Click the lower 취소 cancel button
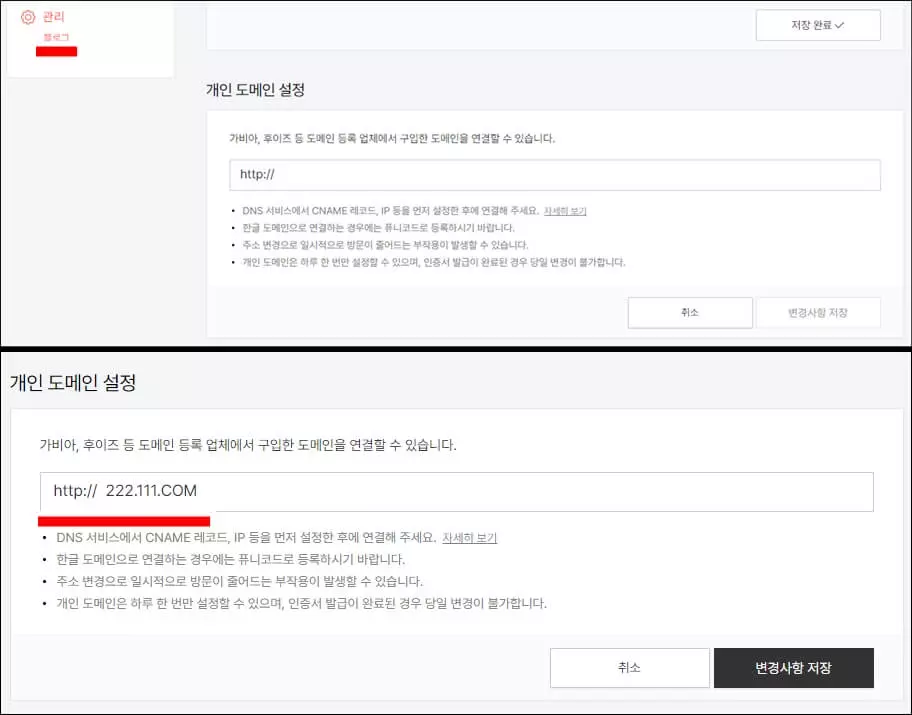912x715 pixels. (x=629, y=668)
